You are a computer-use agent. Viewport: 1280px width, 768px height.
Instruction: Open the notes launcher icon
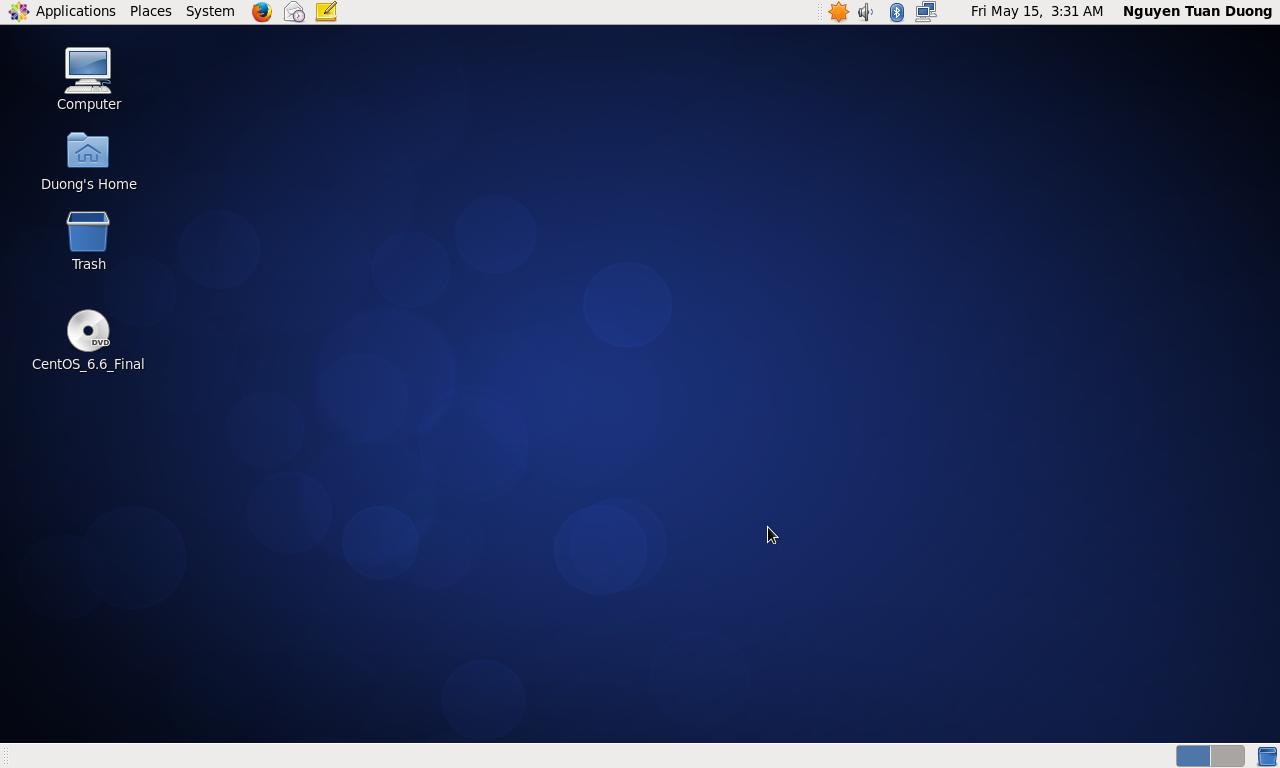[x=326, y=12]
